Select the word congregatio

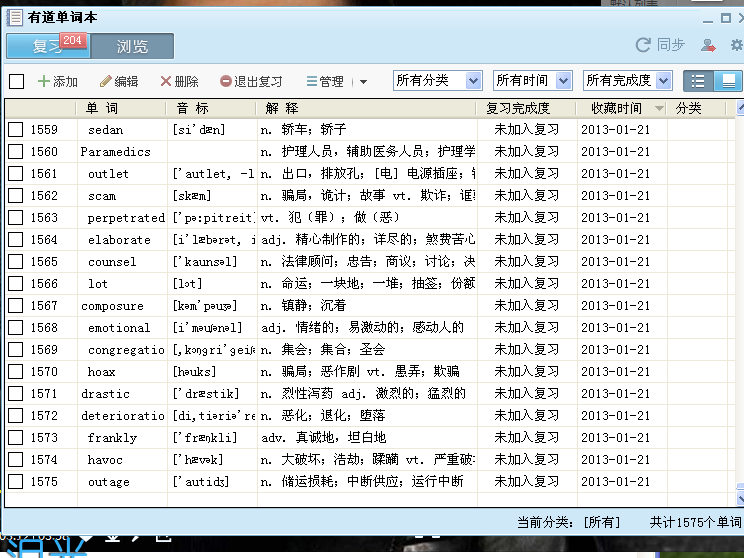[126, 350]
